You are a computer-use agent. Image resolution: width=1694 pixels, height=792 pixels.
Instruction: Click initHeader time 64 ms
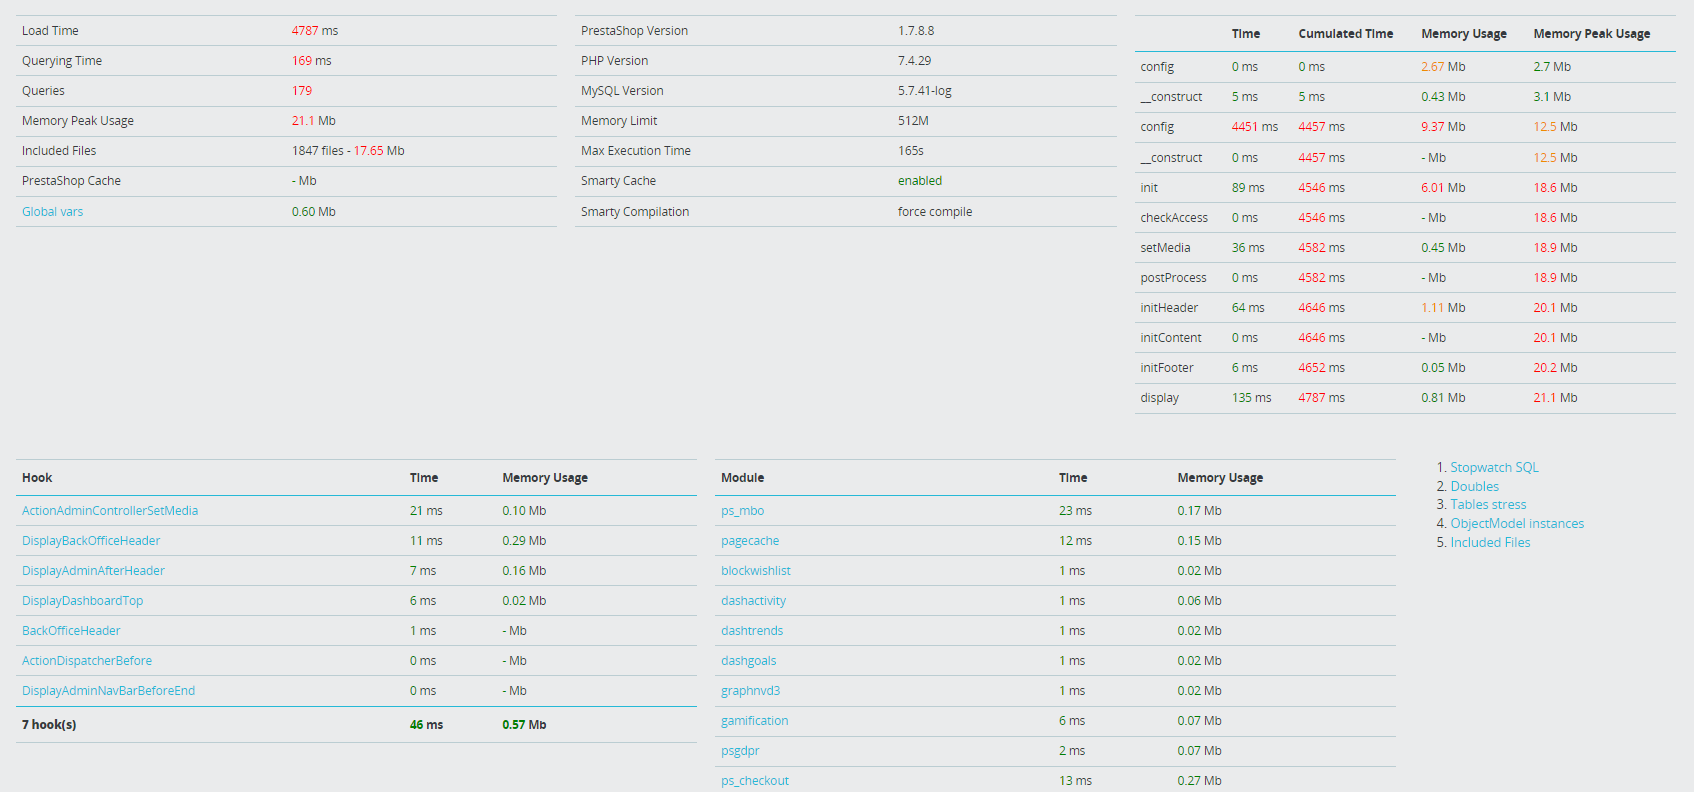(x=1248, y=308)
